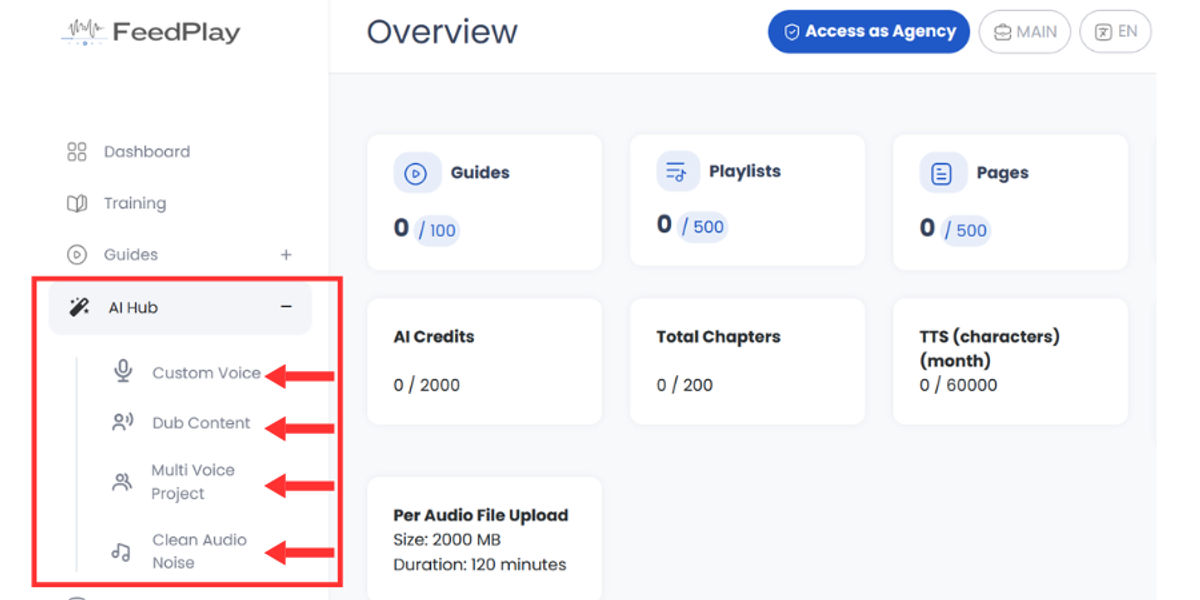Click the Custom Voice microphone icon

tap(123, 372)
